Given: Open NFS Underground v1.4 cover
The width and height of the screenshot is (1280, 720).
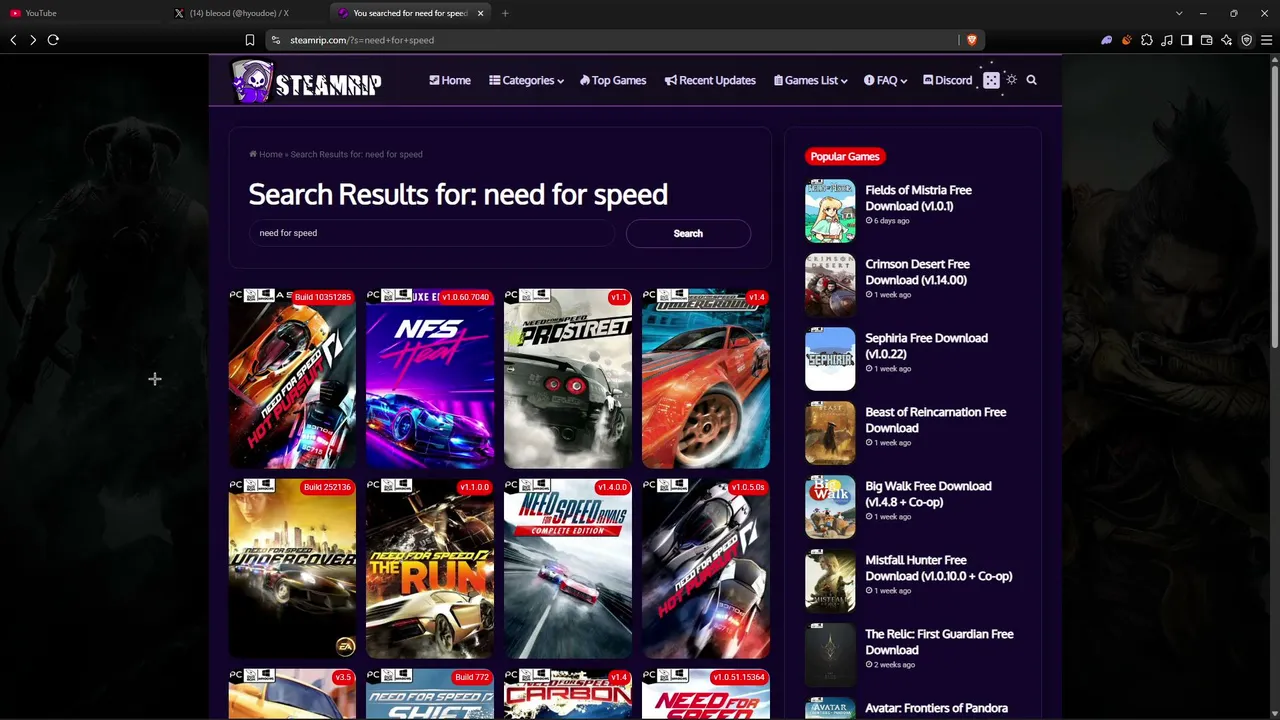Looking at the screenshot, I should 706,378.
